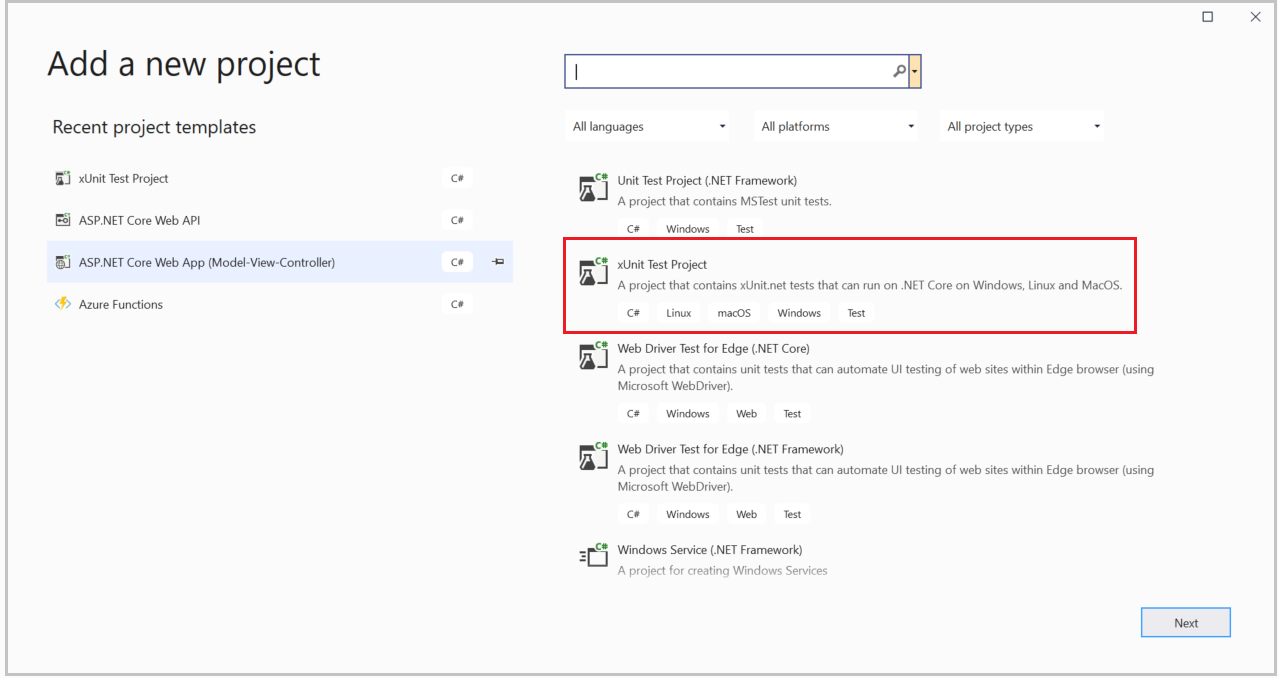The image size is (1279, 678).
Task: Select Web Driver Test for Edge (.NET Framework)
Action: click(730, 449)
